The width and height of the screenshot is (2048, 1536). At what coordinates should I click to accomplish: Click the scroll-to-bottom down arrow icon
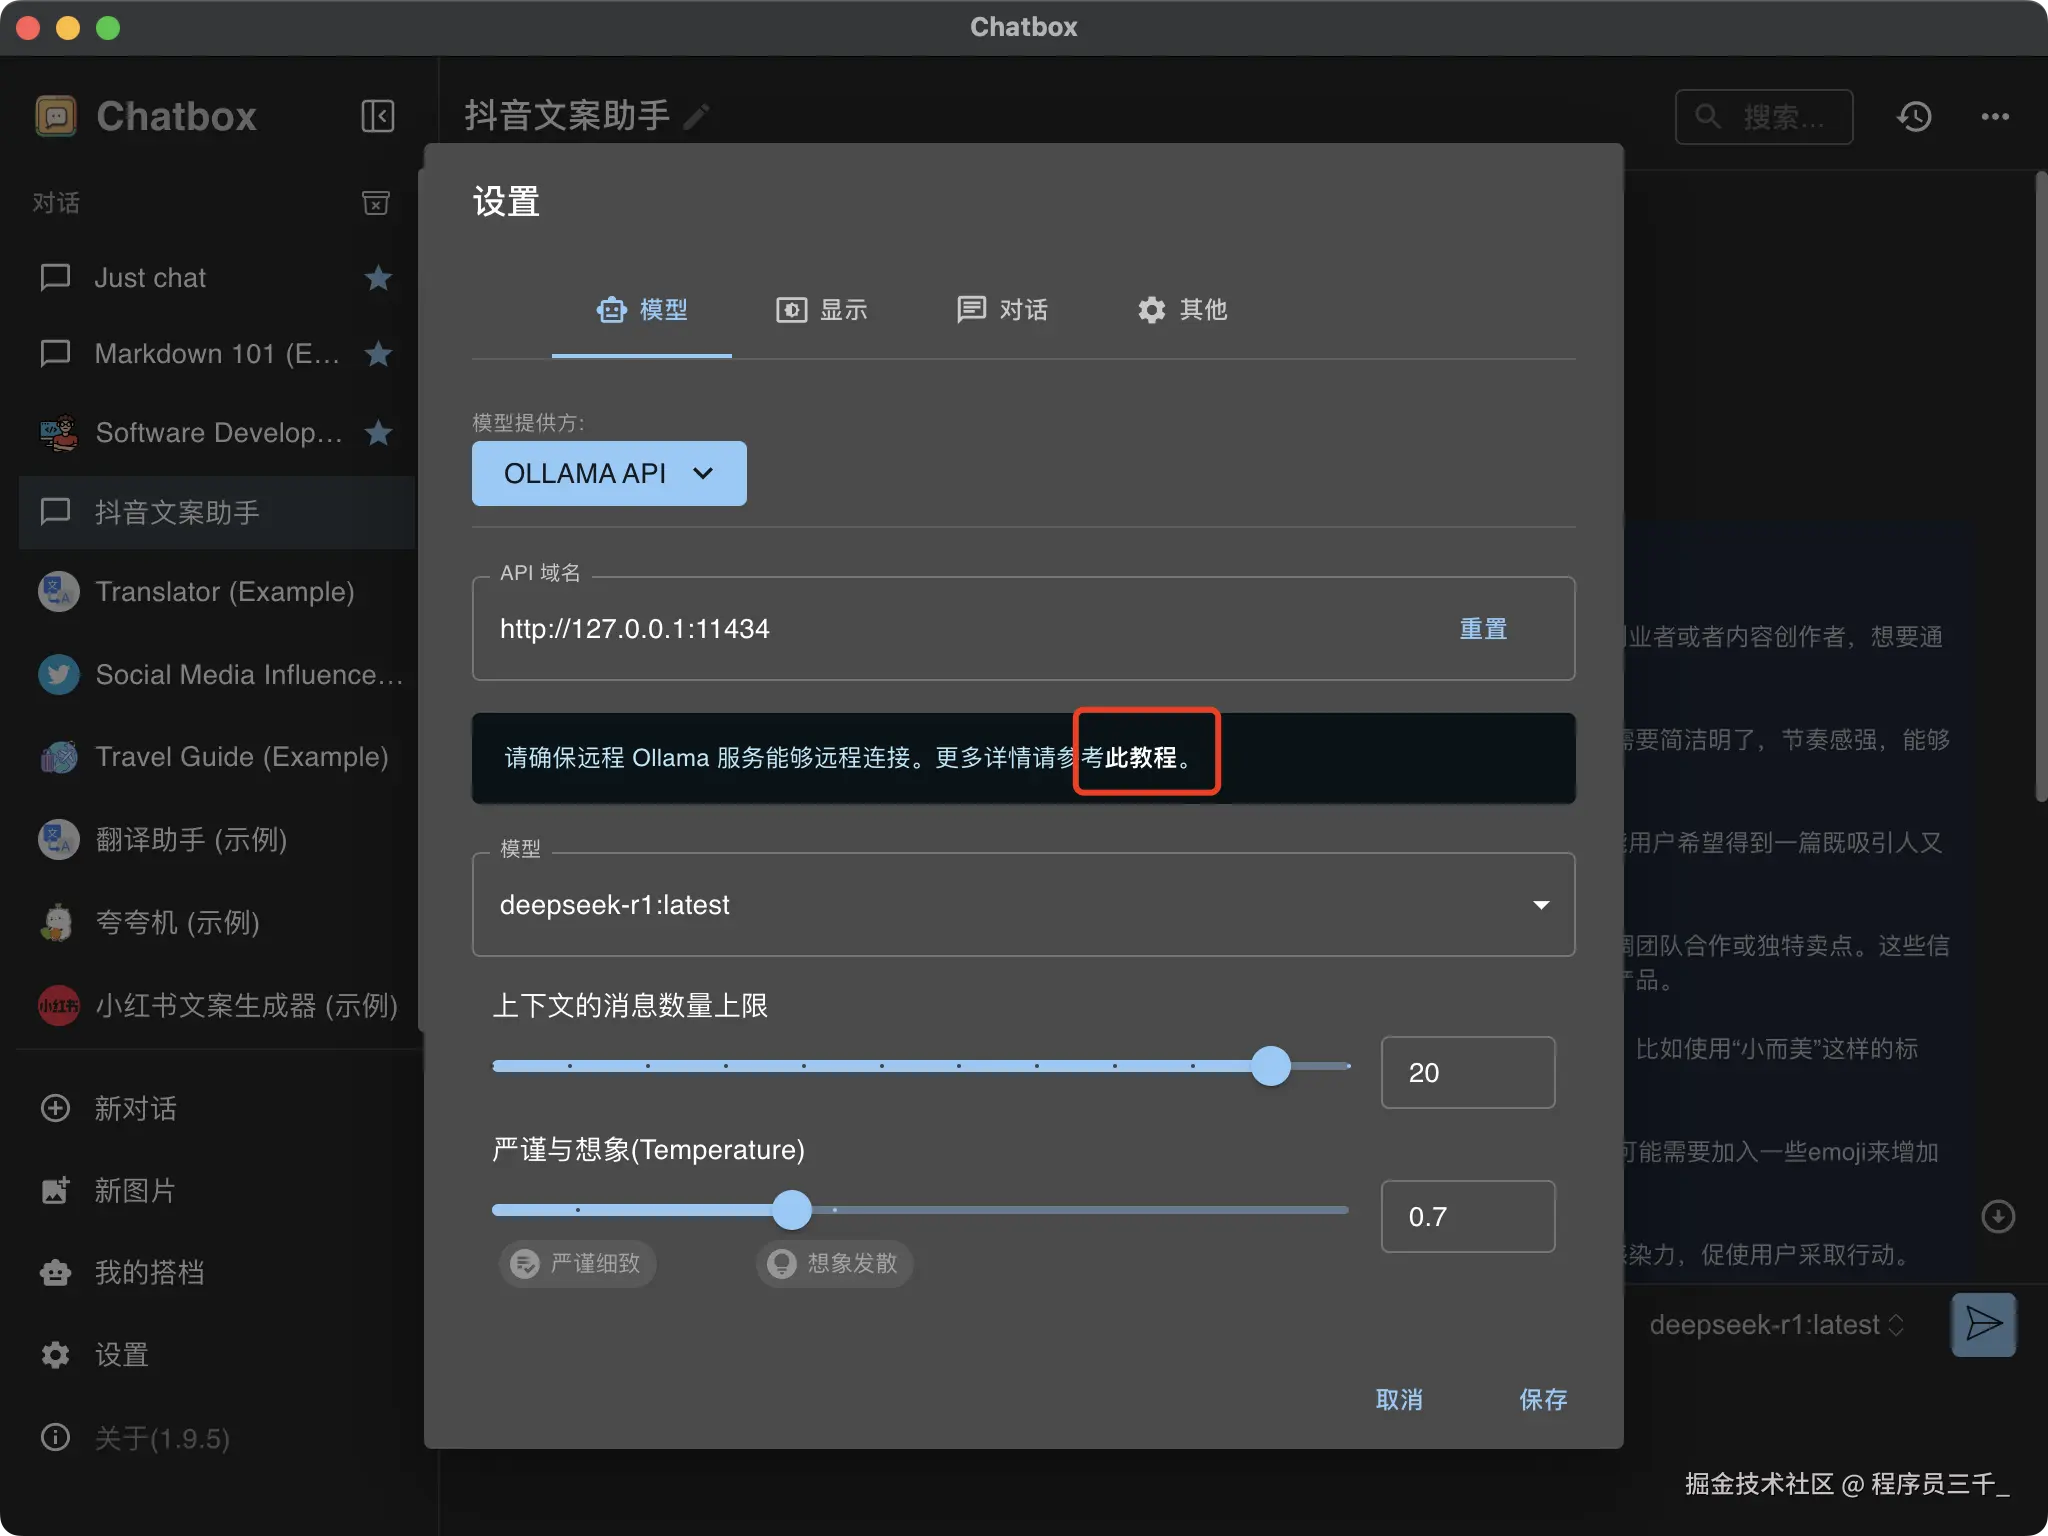click(x=1997, y=1216)
